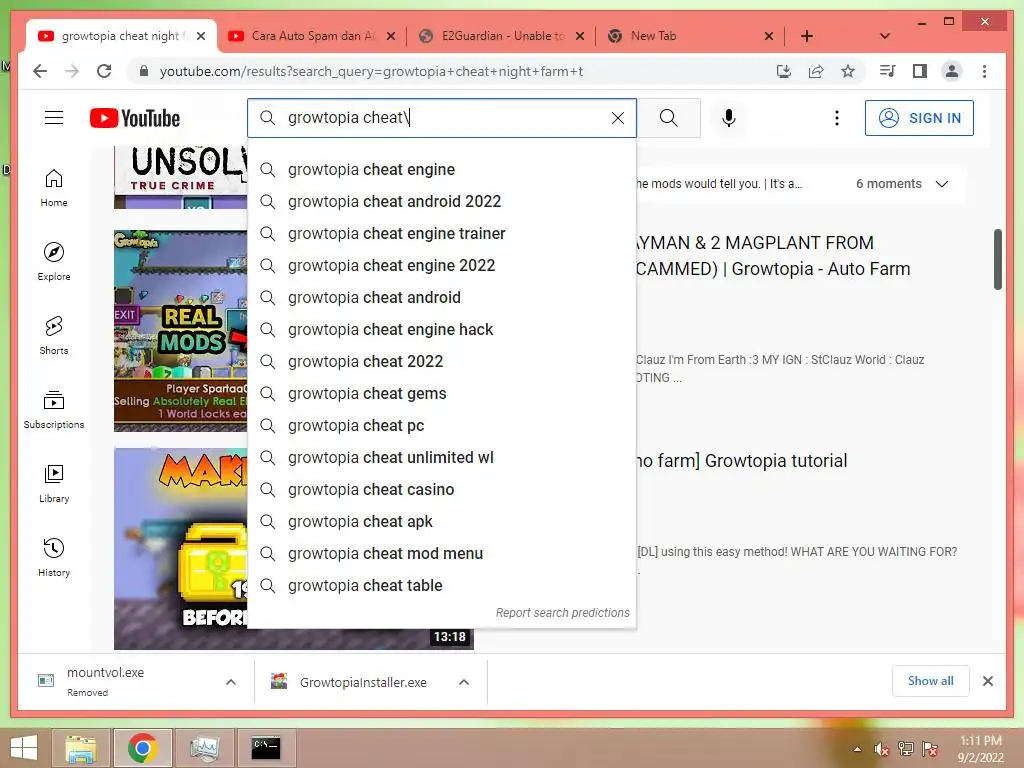Image resolution: width=1024 pixels, height=768 pixels.
Task: Open File Explorer from taskbar
Action: (x=81, y=748)
